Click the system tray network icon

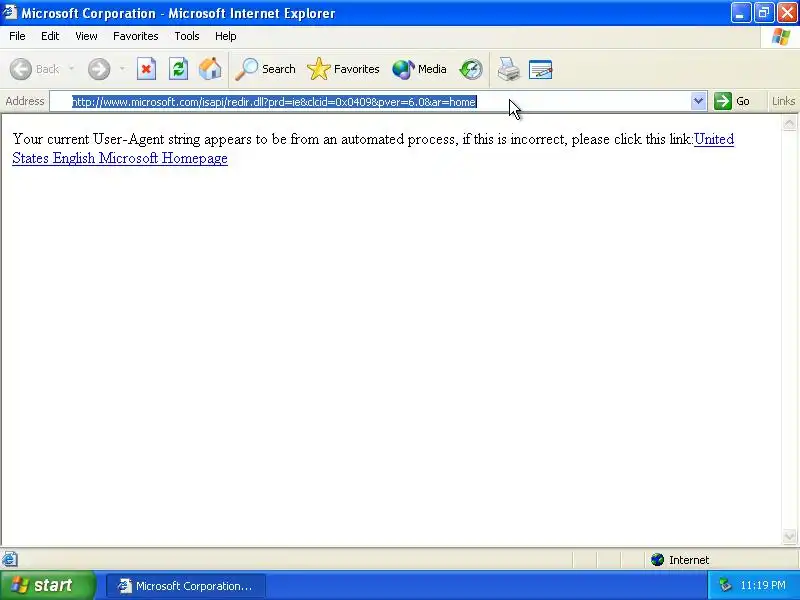pos(725,585)
